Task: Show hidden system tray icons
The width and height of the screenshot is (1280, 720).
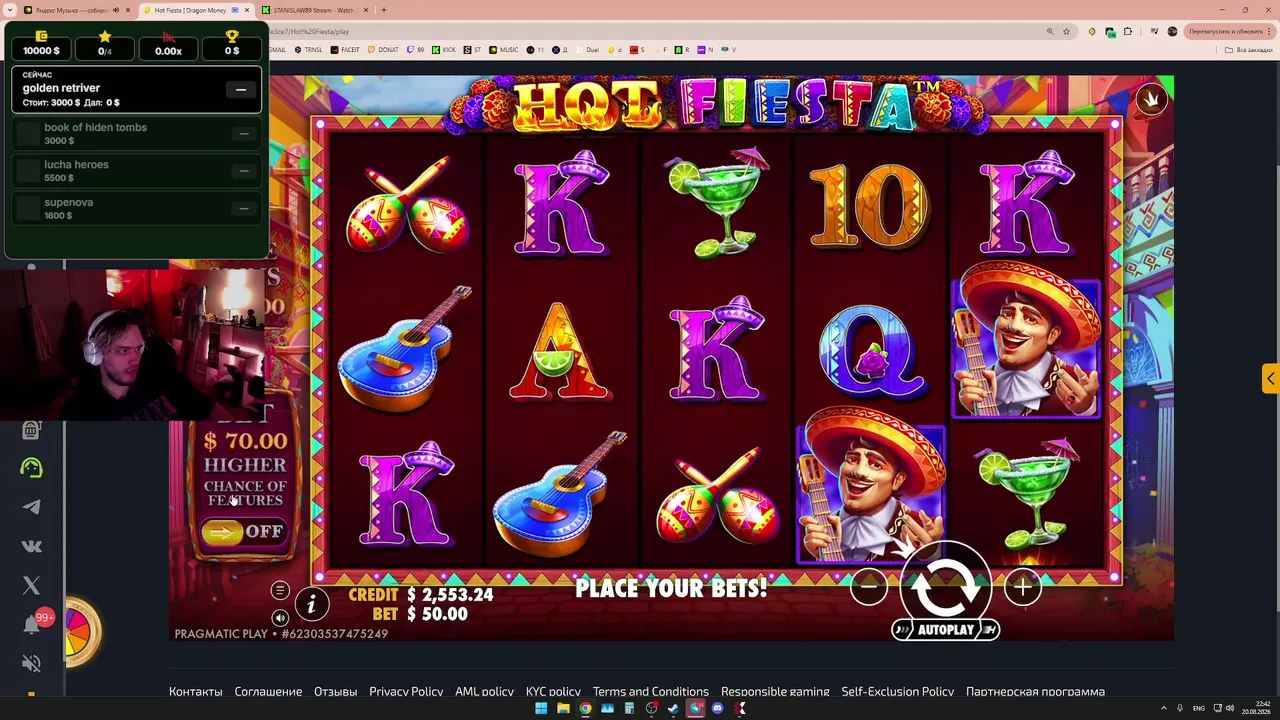Action: coord(1163,708)
